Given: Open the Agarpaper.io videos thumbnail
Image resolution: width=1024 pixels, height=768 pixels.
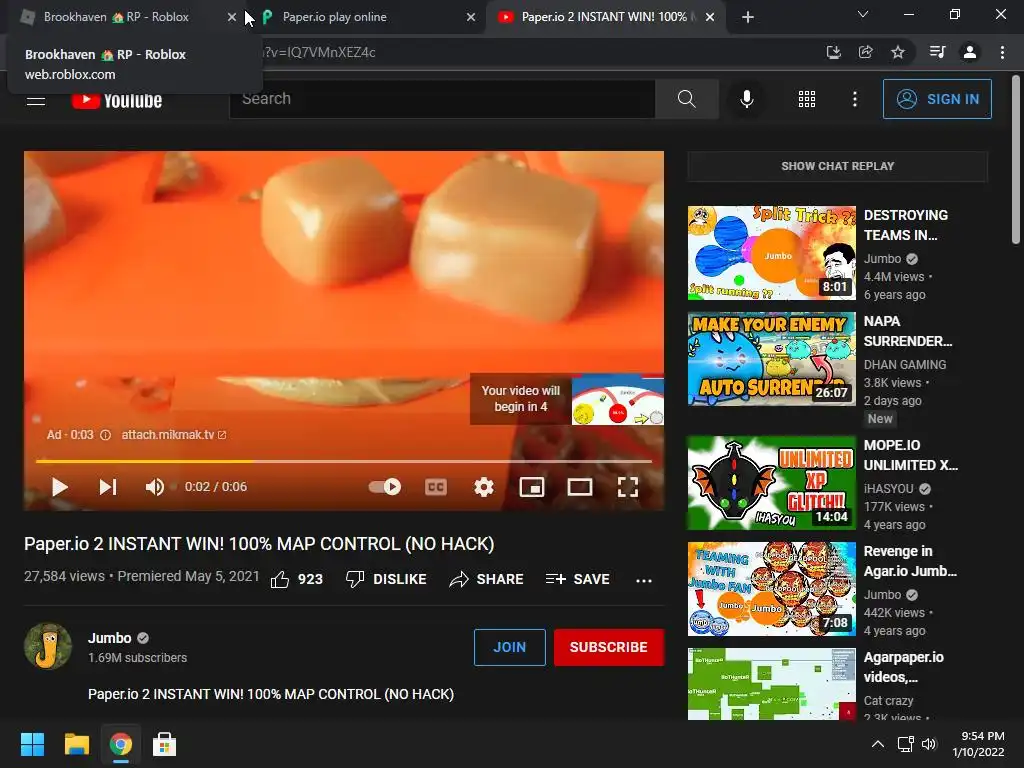Looking at the screenshot, I should coord(771,684).
